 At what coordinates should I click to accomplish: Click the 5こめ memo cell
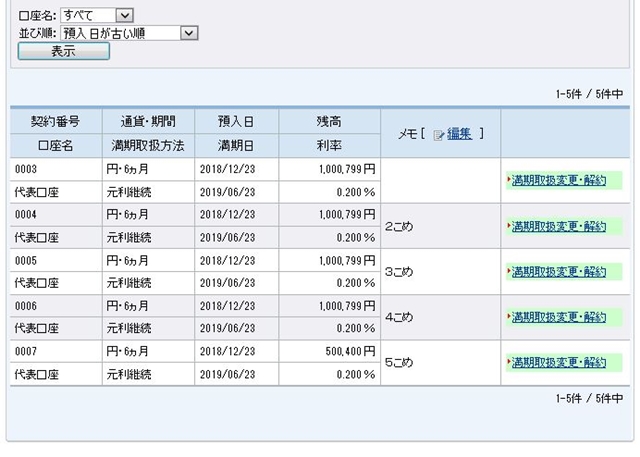[440, 362]
